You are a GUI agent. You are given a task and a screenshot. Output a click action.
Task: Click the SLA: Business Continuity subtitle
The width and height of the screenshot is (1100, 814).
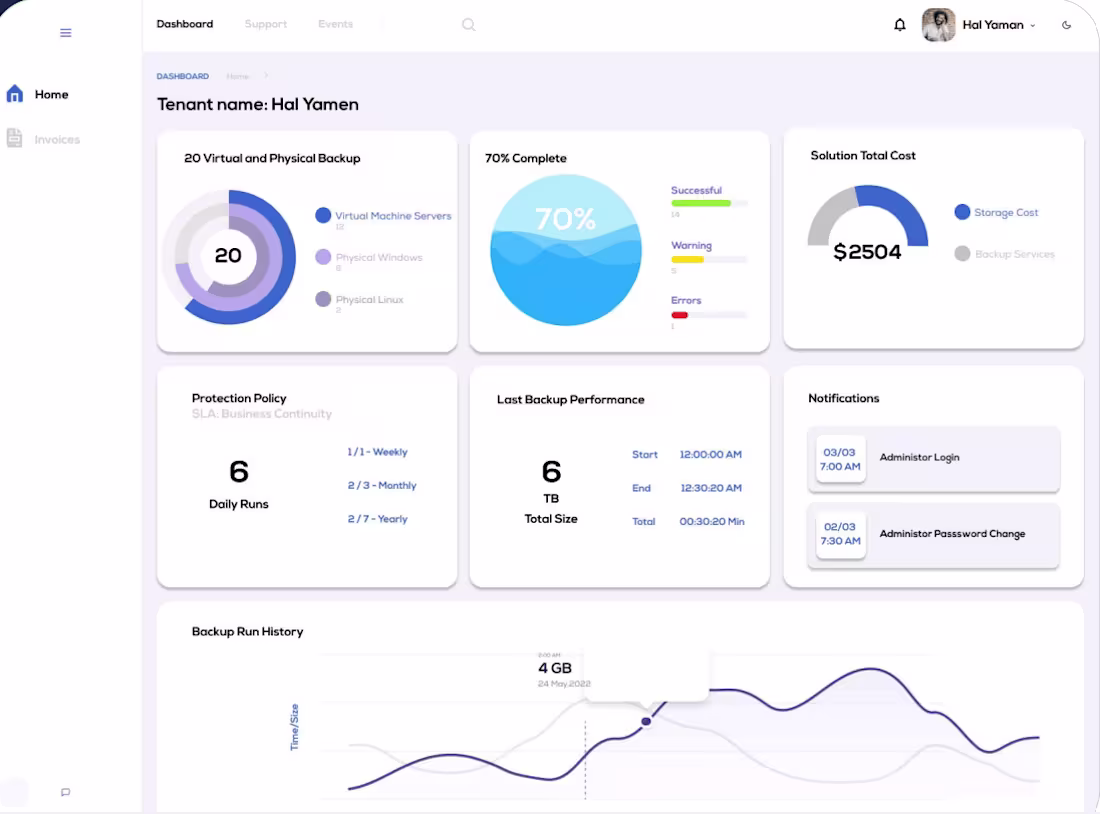click(262, 414)
